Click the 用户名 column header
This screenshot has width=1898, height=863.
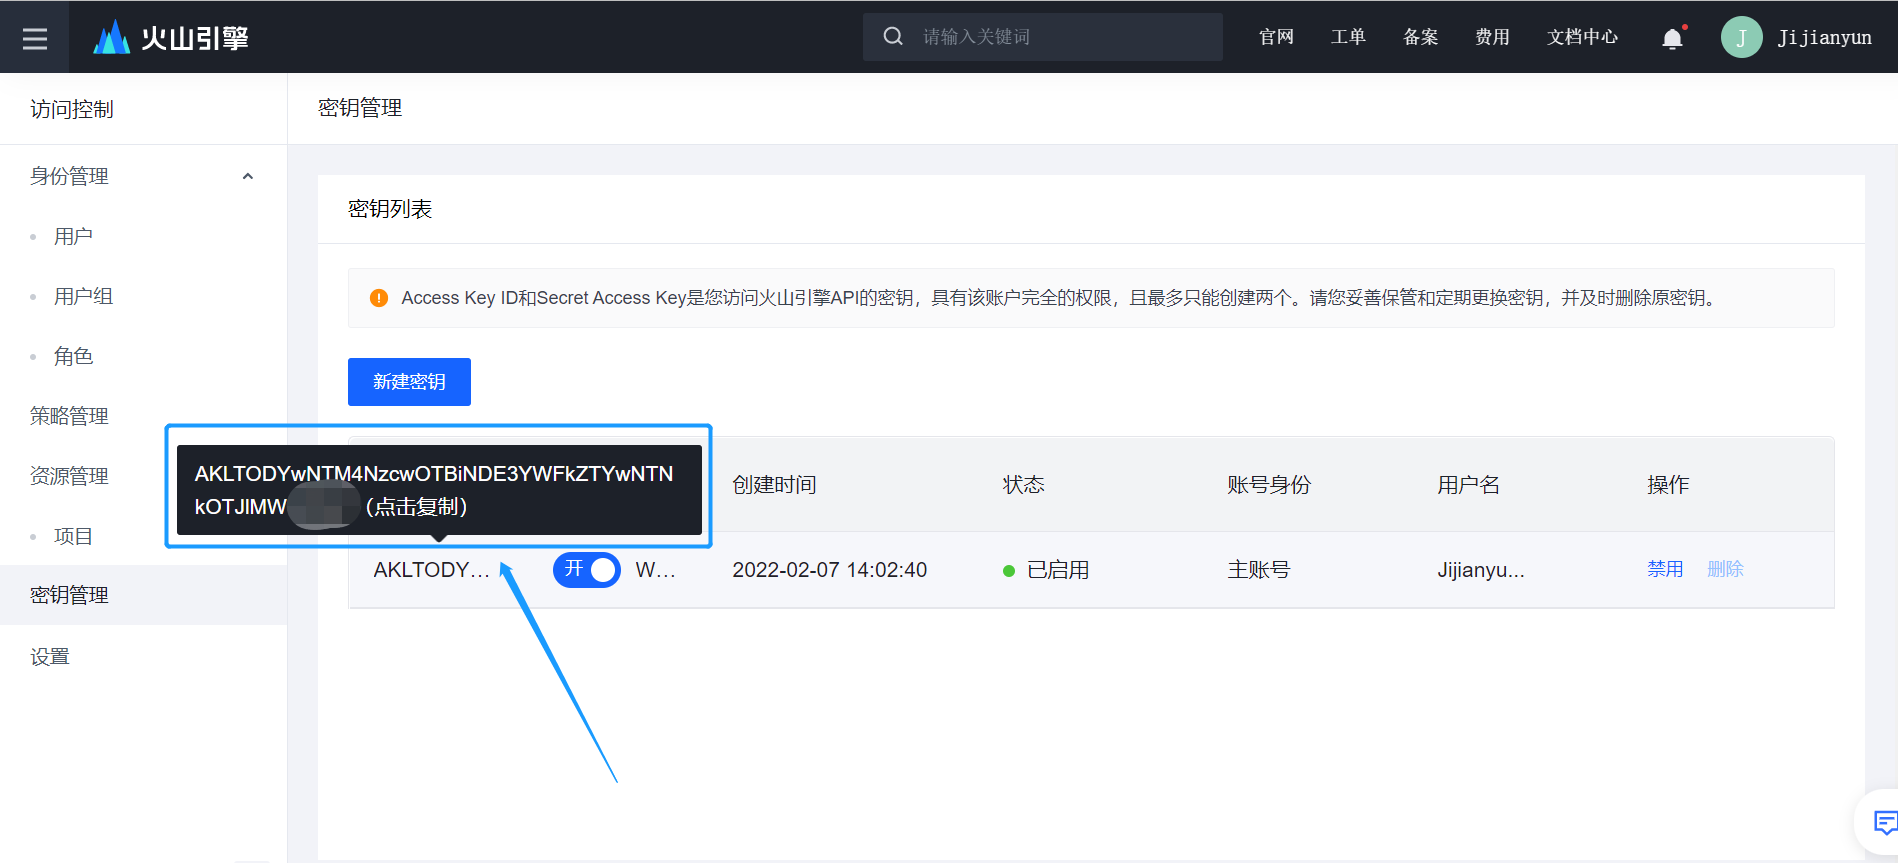pos(1468,485)
